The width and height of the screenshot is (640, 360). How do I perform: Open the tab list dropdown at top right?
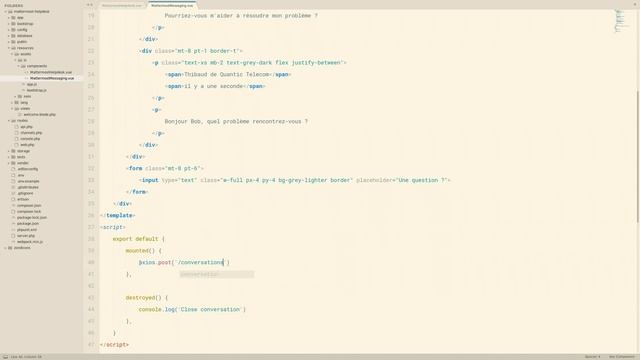[635, 4]
